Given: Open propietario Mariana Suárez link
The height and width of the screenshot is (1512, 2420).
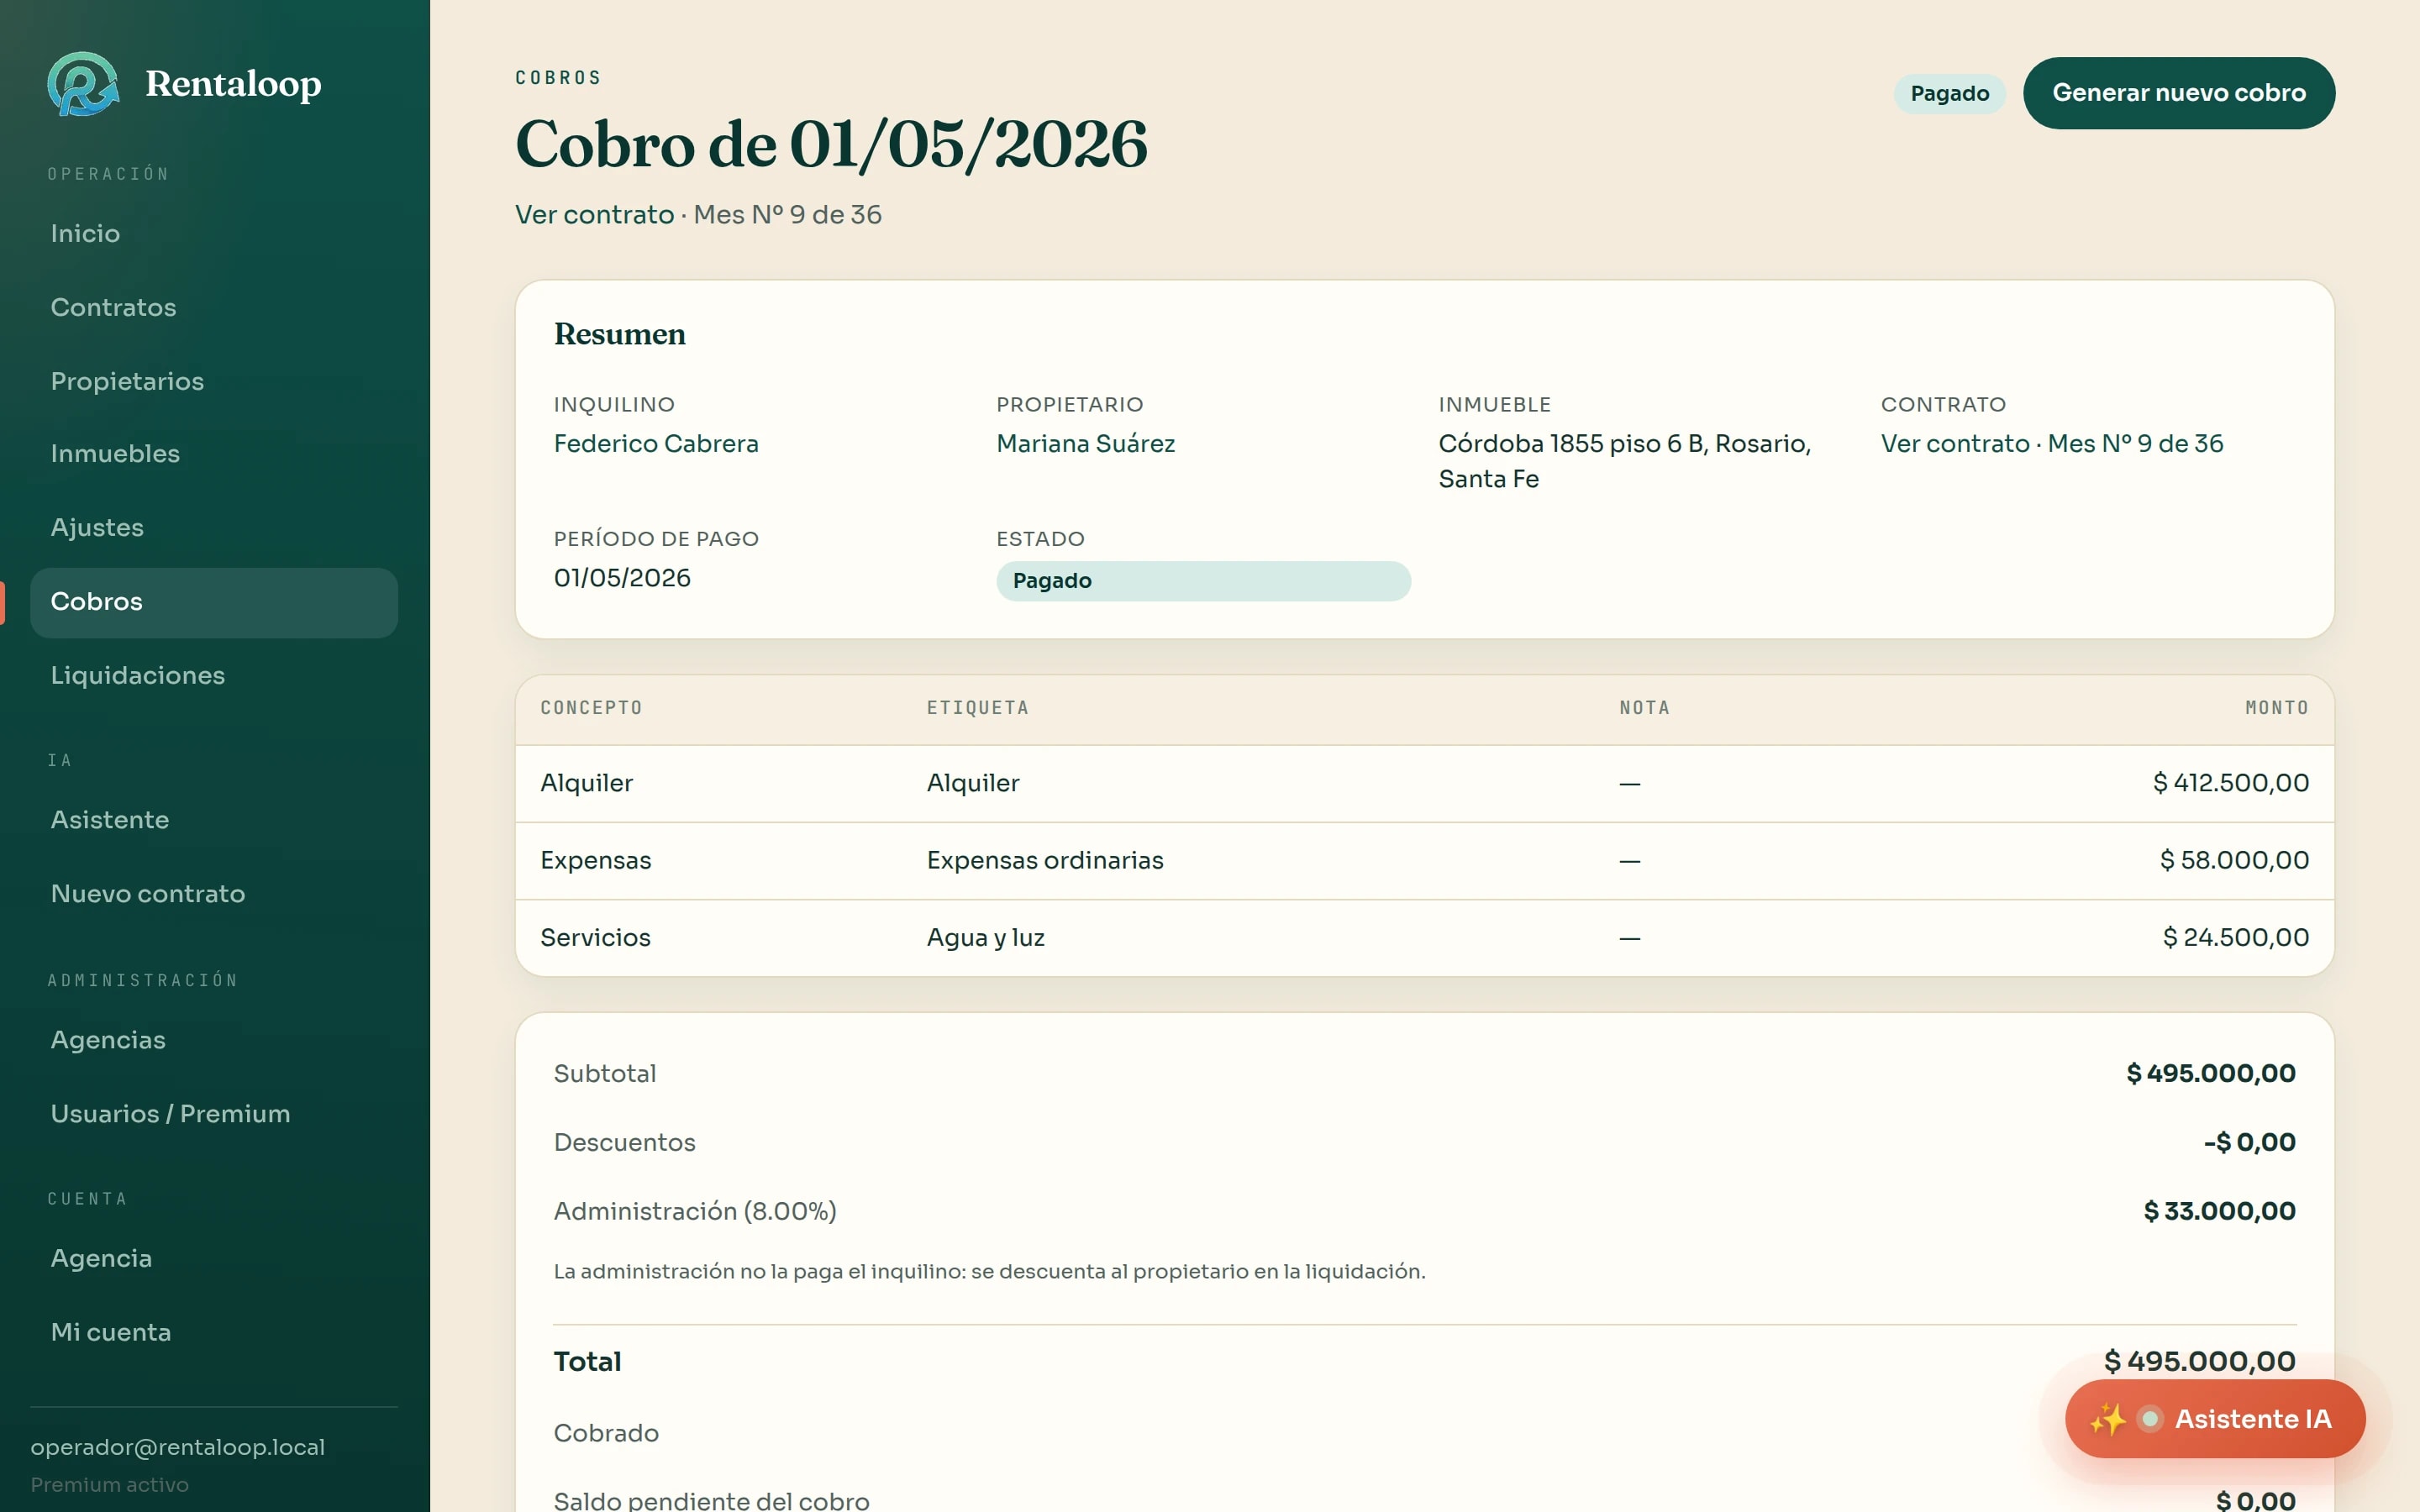Looking at the screenshot, I should pos(1085,444).
